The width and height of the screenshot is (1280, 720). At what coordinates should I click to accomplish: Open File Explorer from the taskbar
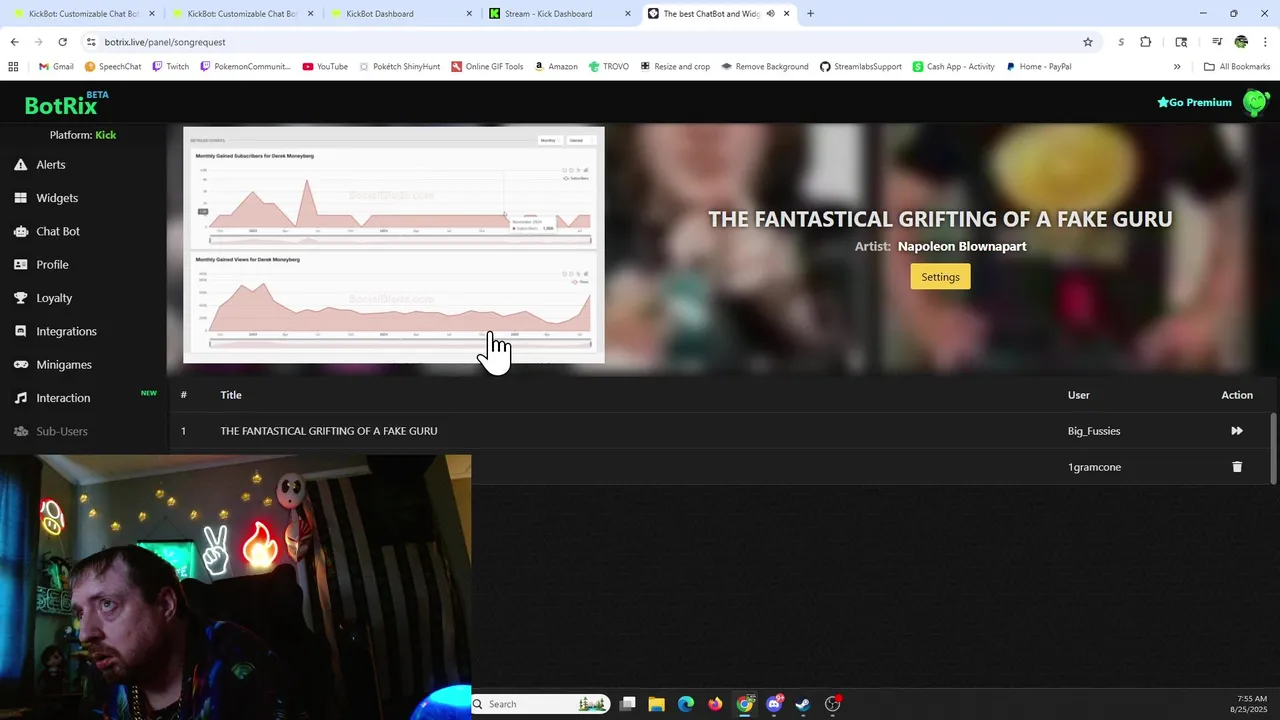point(656,704)
